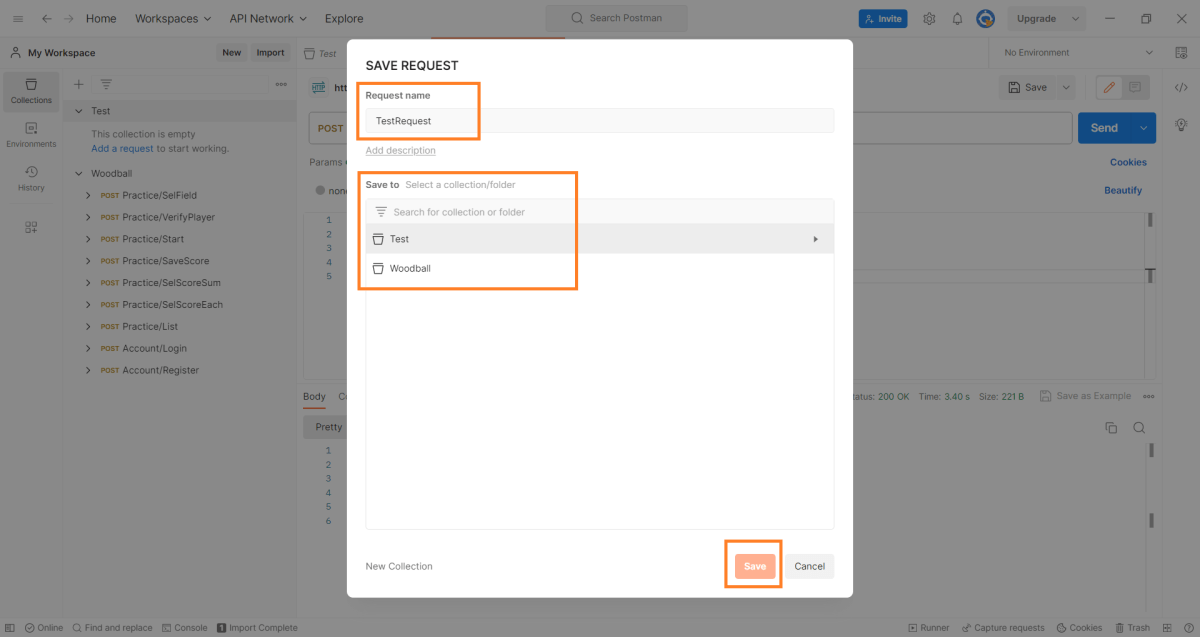
Task: Open the three-dots collections options
Action: [281, 84]
